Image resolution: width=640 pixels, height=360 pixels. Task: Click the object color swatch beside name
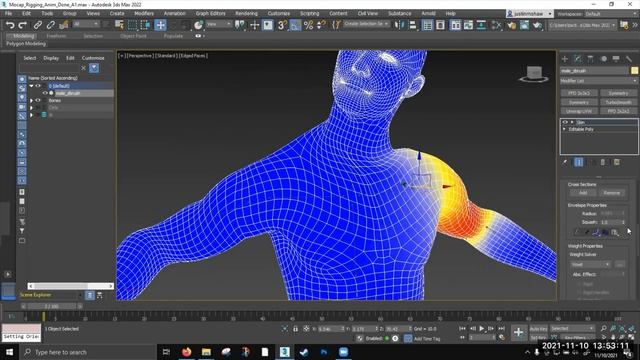tap(634, 71)
